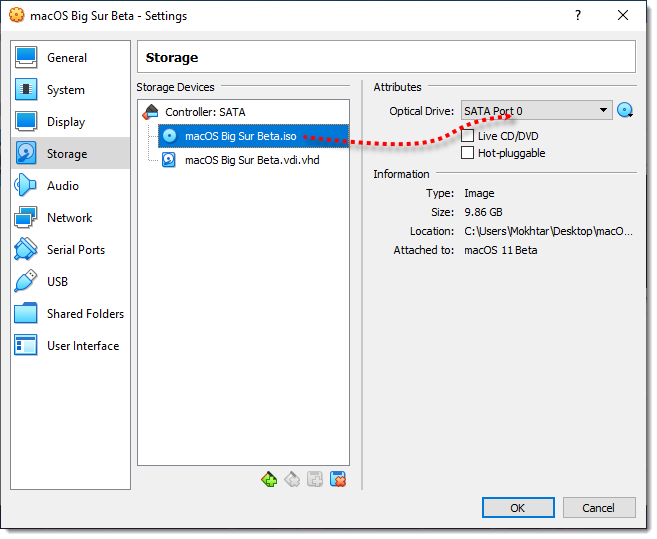Click the choose optical disk file icon

point(625,111)
